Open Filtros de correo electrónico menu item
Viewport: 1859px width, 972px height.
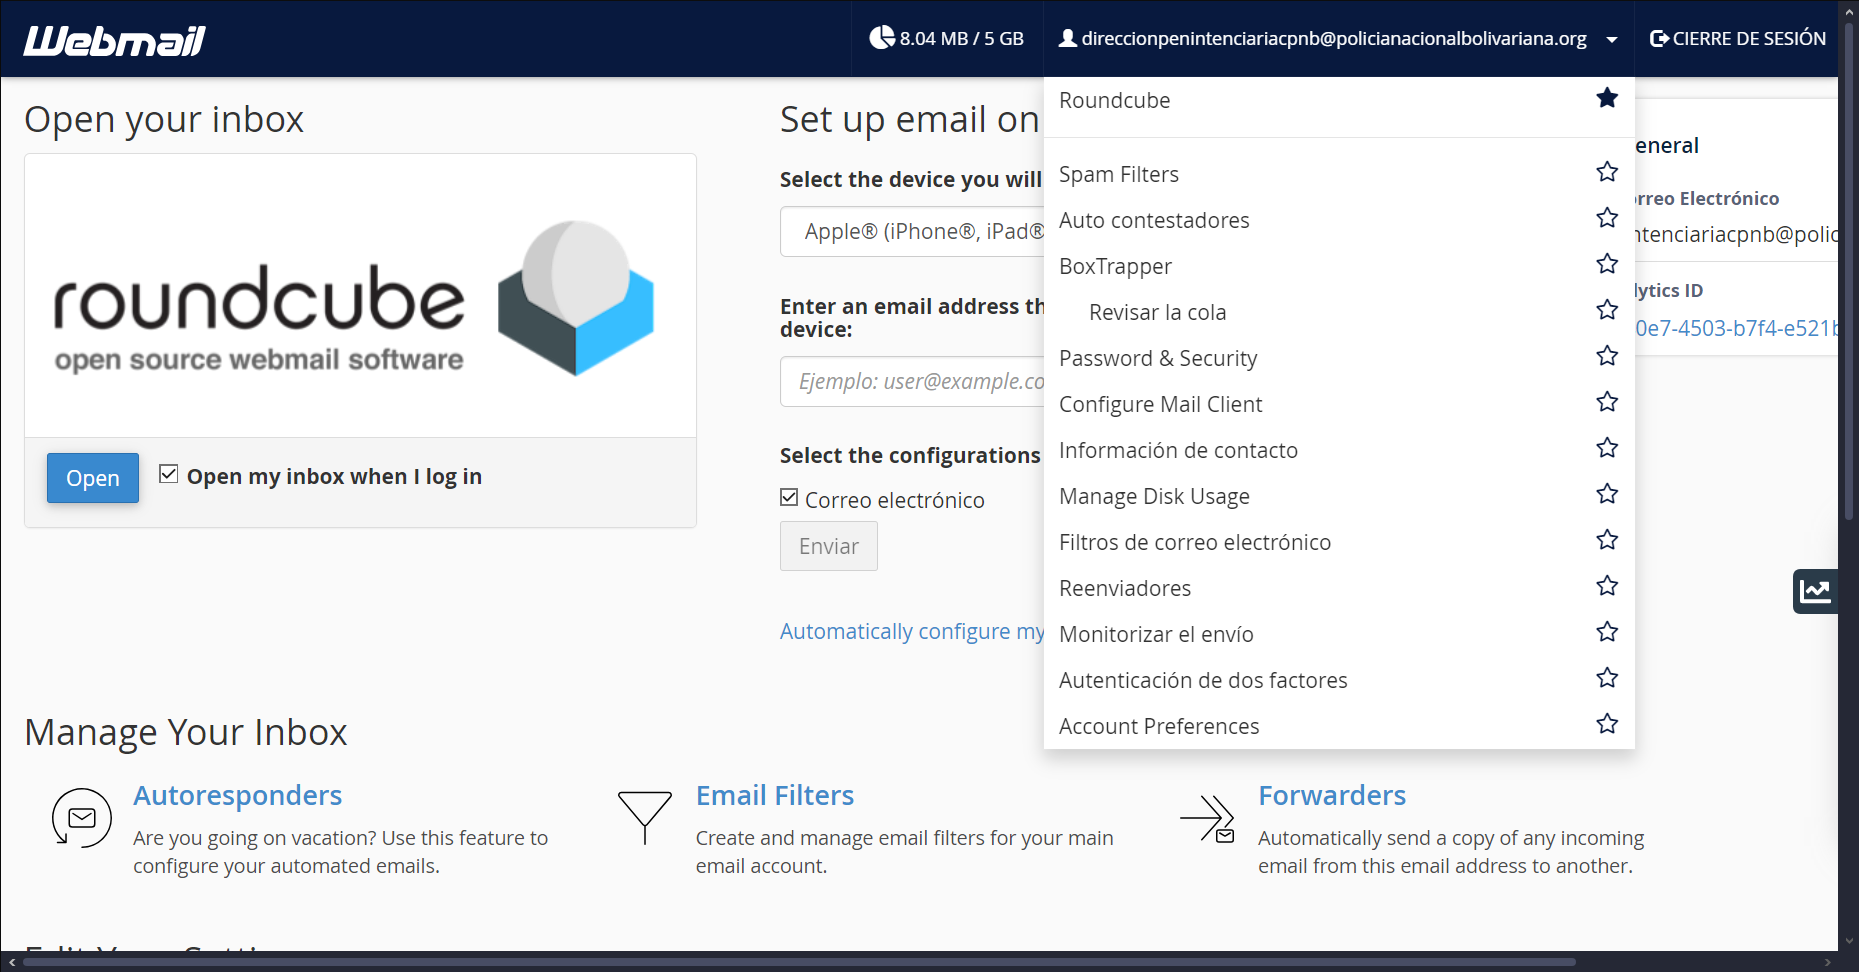click(1195, 543)
